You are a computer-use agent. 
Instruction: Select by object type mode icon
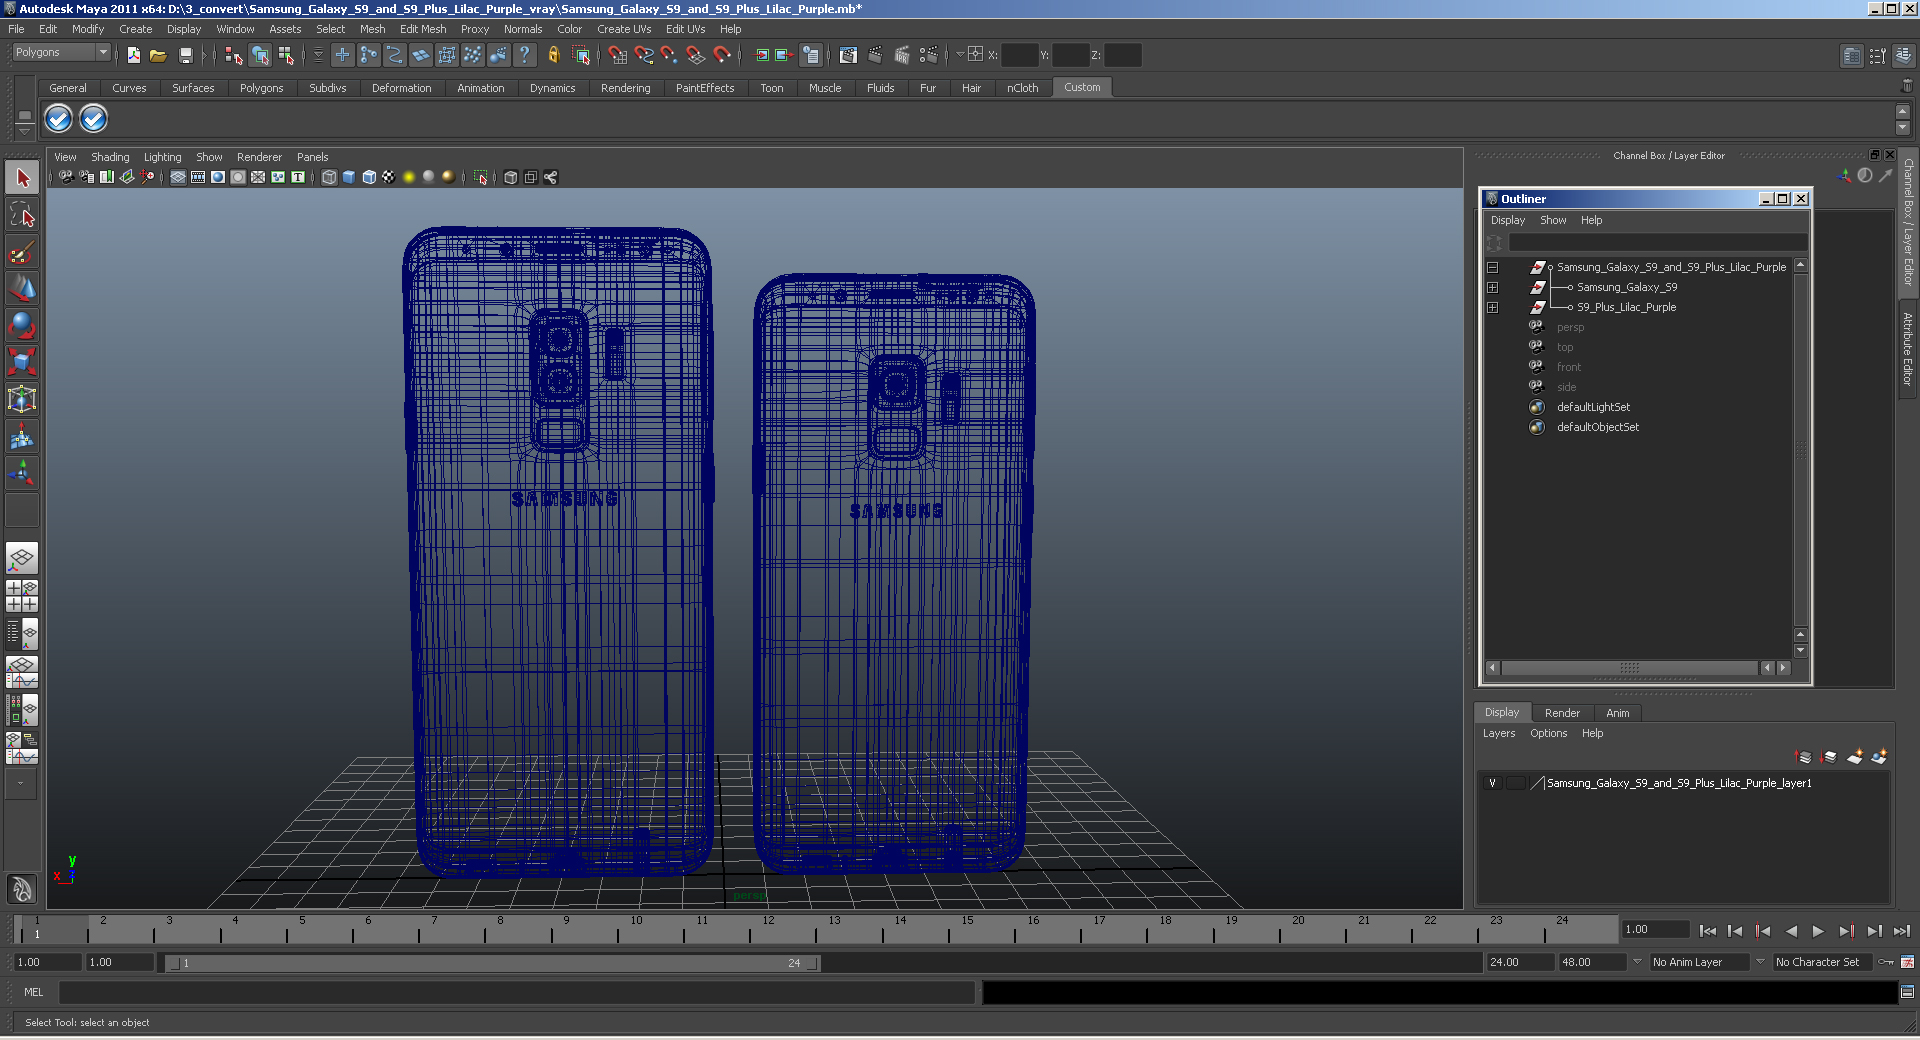[260, 55]
